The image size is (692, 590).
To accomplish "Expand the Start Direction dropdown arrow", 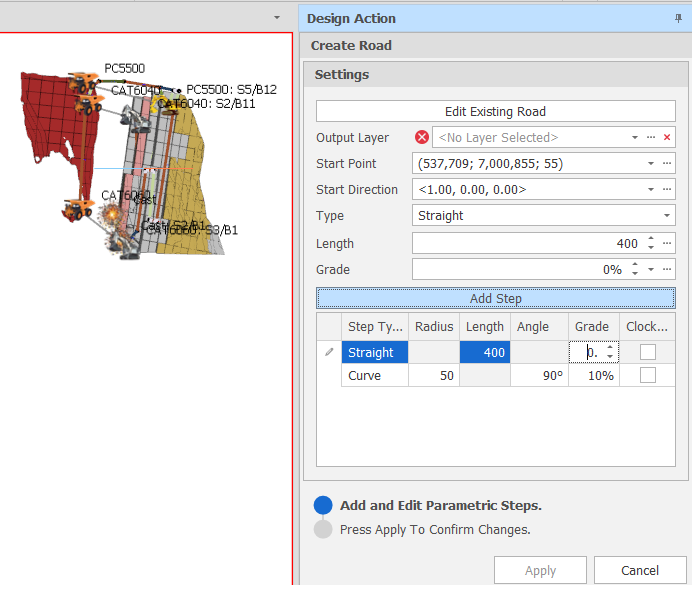I will pyautogui.click(x=651, y=190).
